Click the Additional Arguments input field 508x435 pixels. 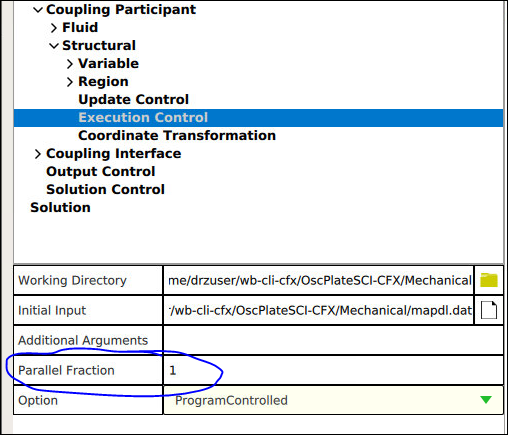click(333, 340)
